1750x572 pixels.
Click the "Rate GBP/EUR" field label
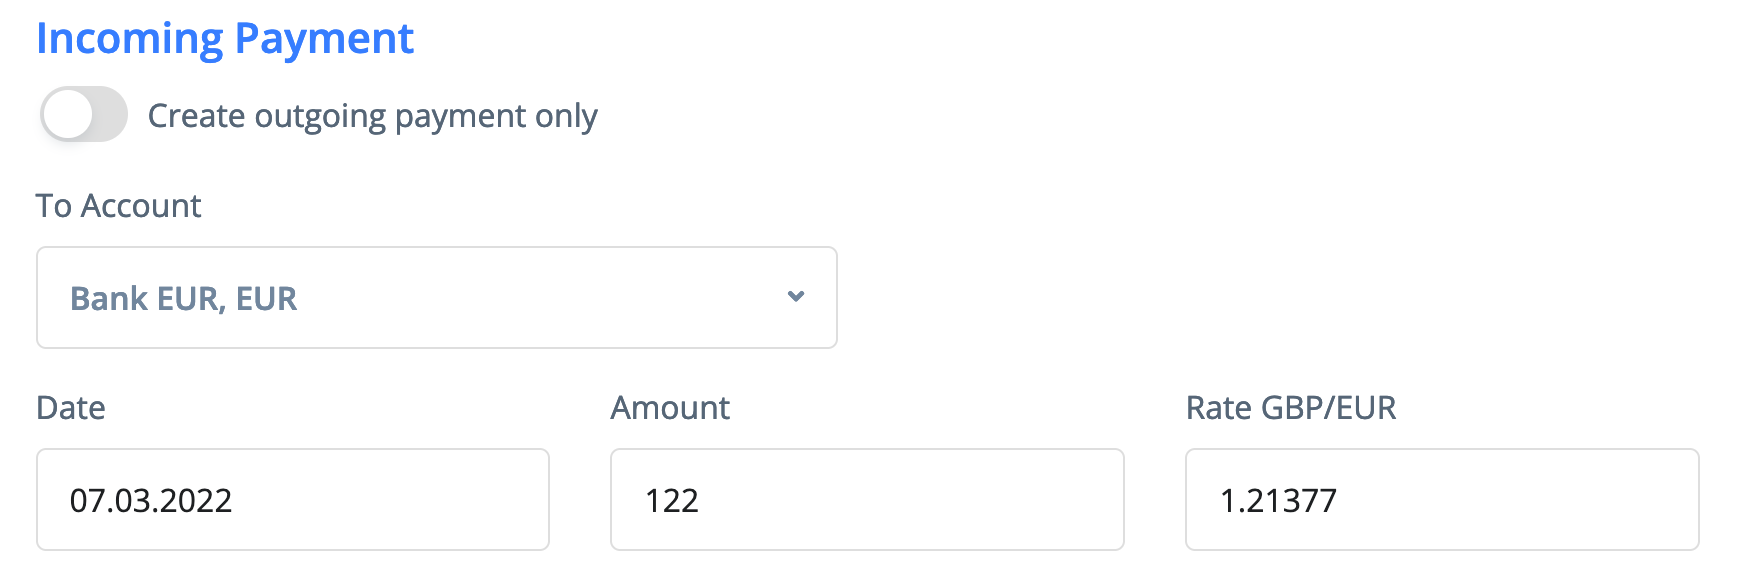(1290, 408)
